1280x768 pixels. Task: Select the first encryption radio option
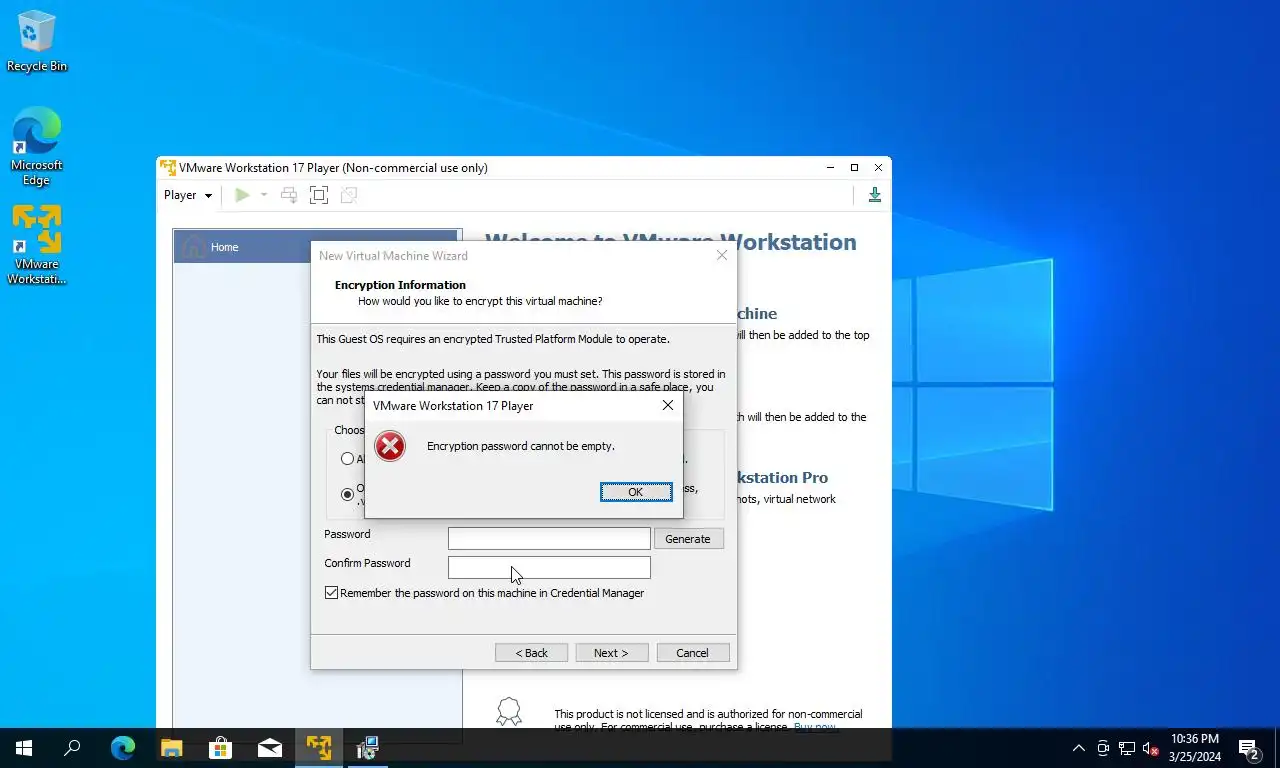[347, 459]
